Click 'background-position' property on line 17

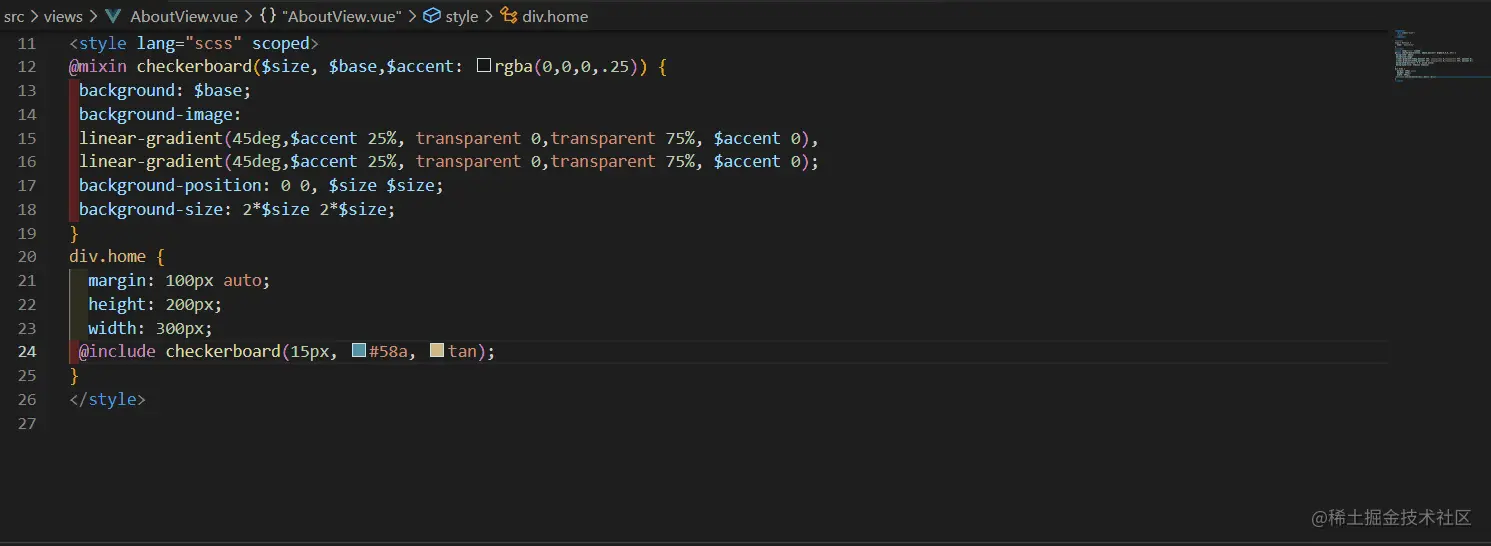[170, 185]
